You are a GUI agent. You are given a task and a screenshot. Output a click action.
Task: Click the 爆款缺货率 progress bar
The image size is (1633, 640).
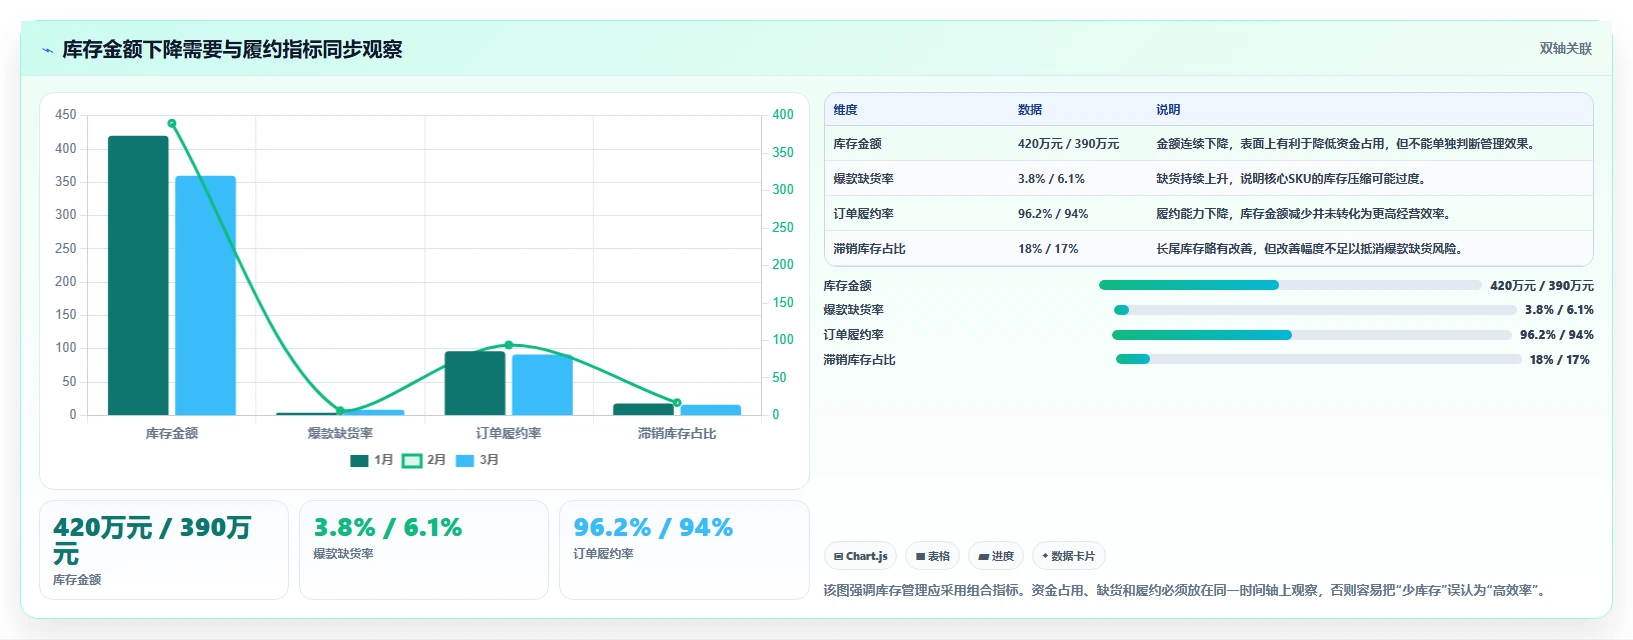pyautogui.click(x=1315, y=310)
